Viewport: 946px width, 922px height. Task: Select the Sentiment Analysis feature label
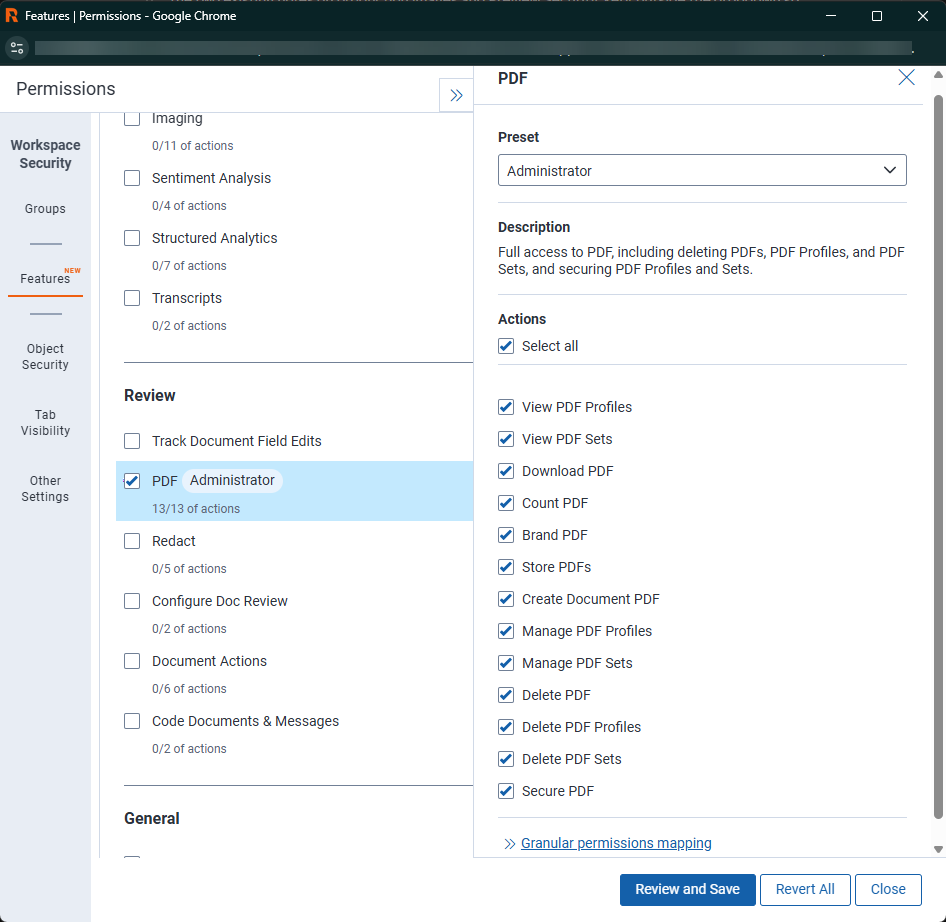pos(211,179)
